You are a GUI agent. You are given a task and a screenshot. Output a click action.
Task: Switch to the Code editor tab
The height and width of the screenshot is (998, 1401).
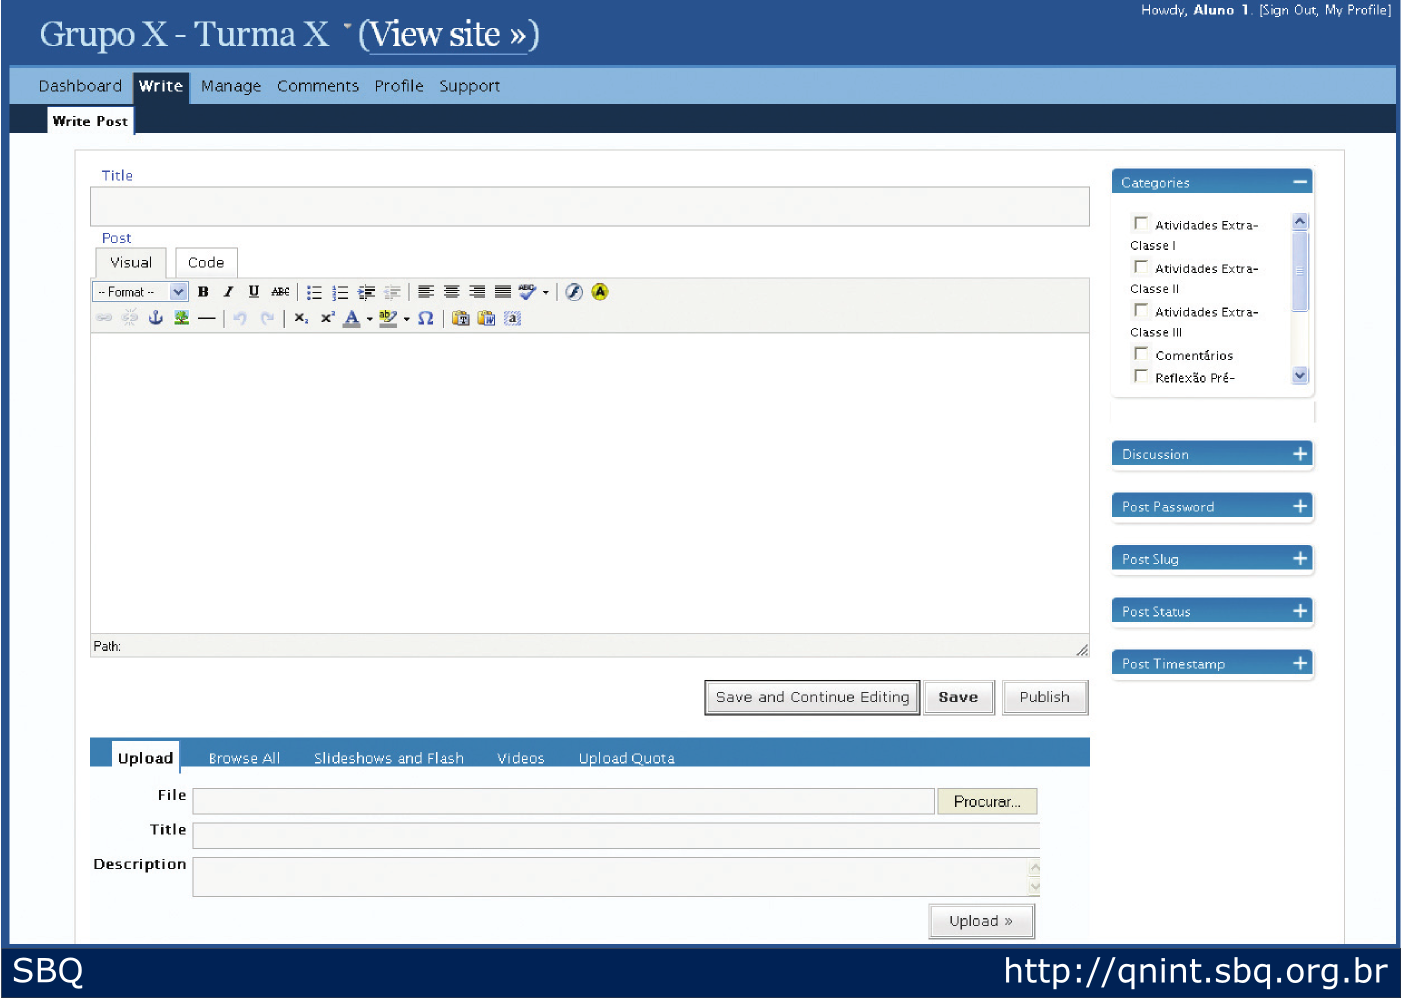[206, 262]
